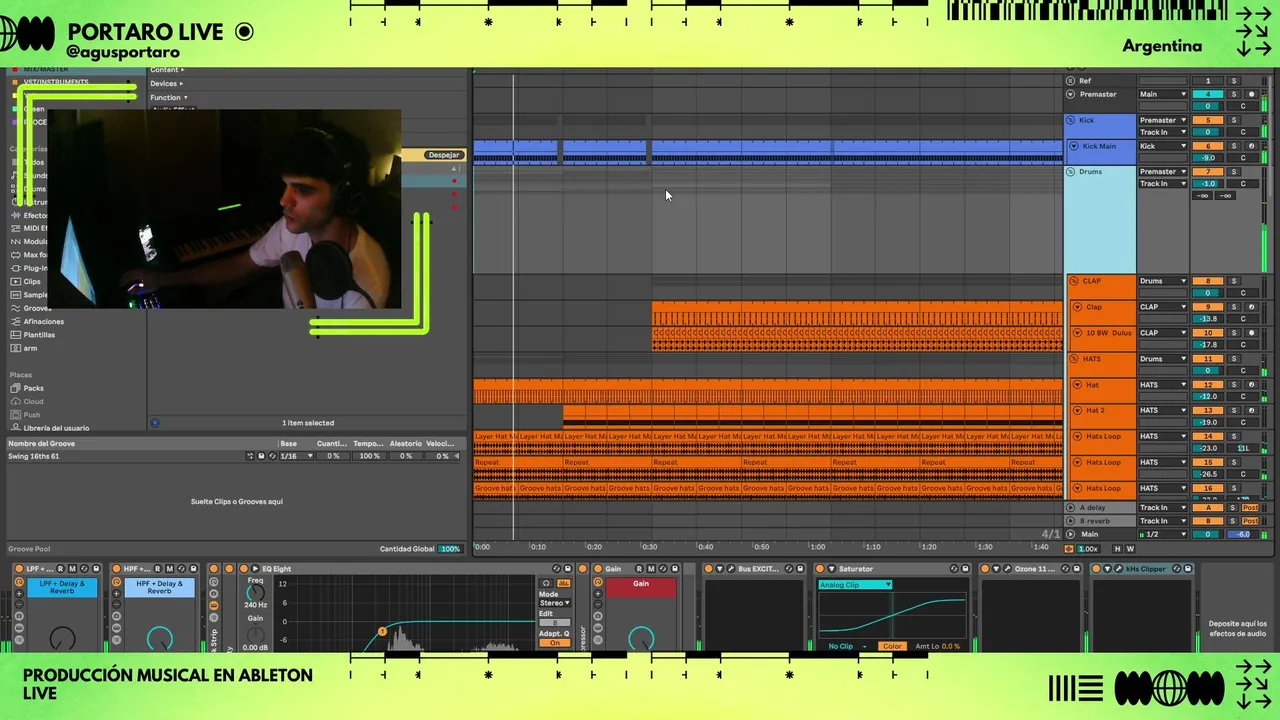Arm the Kick Main track for recording
Screen dimensions: 1280x720
coord(1251,146)
